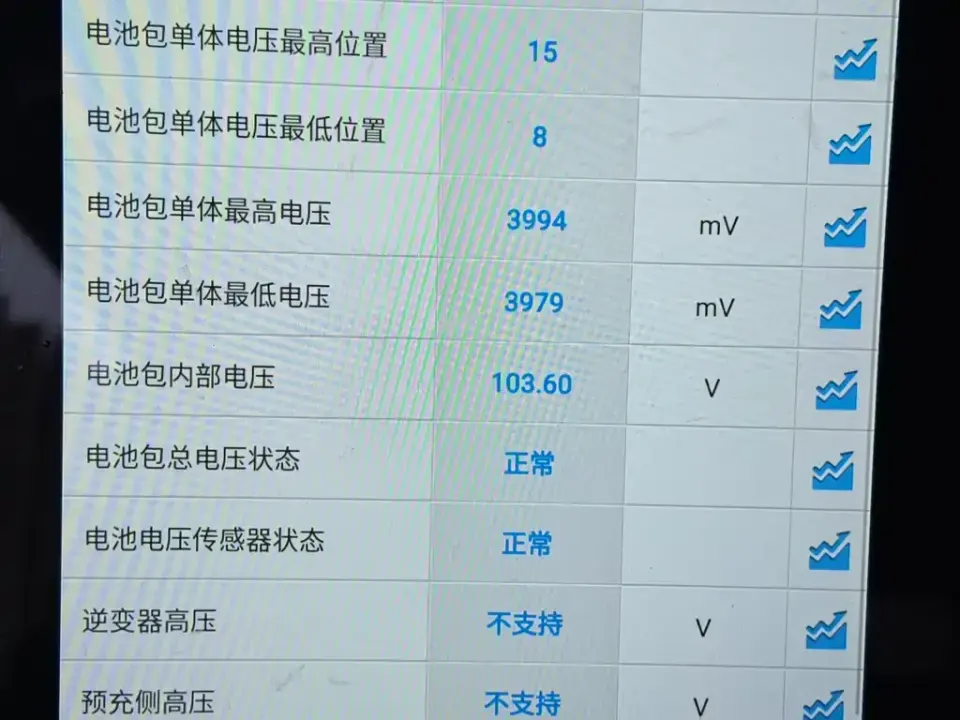
Task: Open chart icon for 电池电压传感器状态
Action: click(x=830, y=550)
